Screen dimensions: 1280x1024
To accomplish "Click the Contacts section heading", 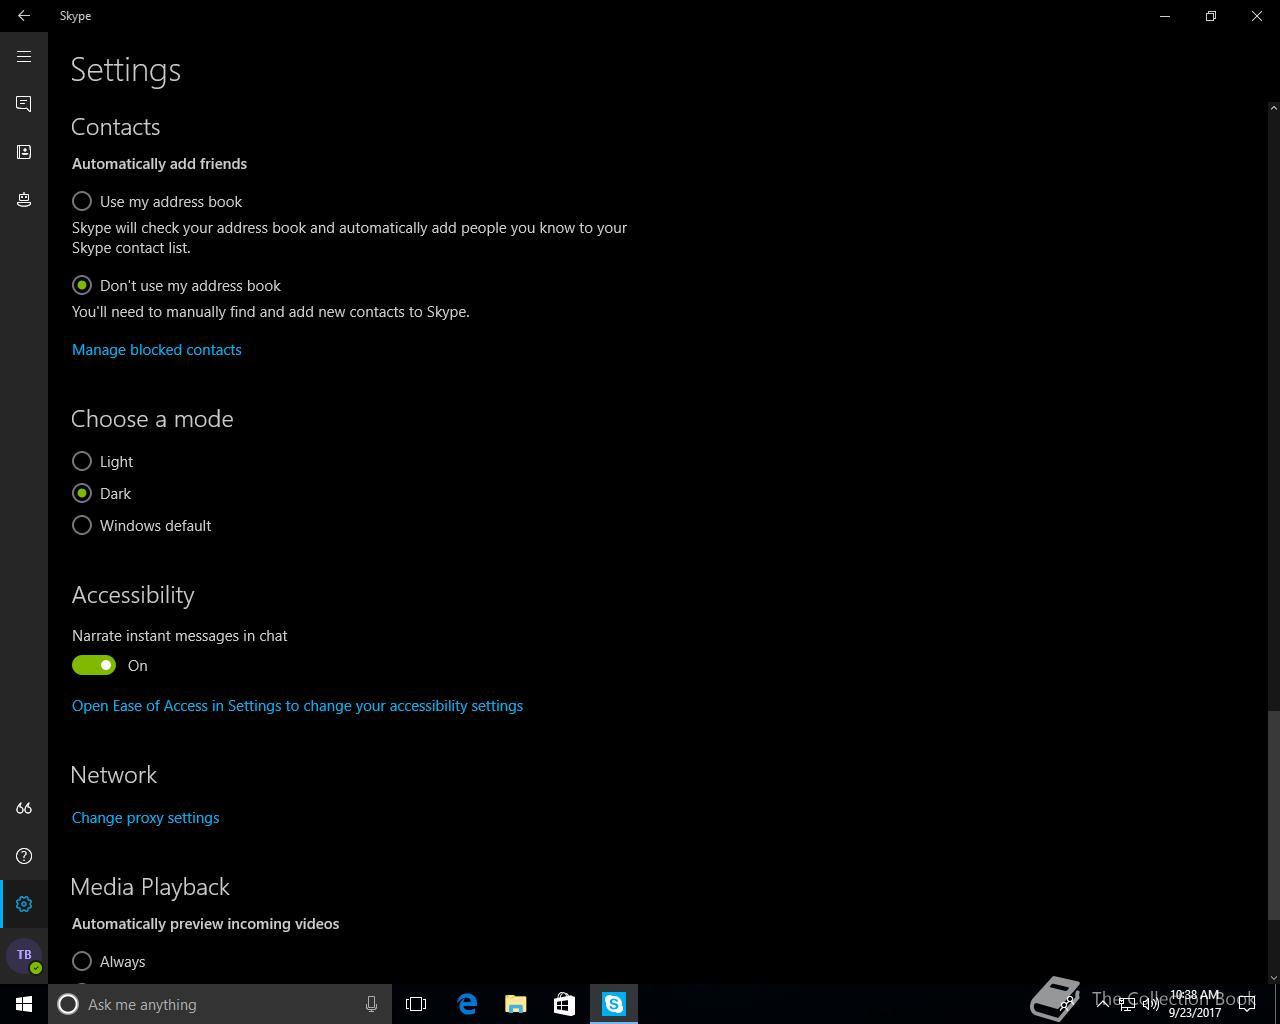I will coord(115,127).
